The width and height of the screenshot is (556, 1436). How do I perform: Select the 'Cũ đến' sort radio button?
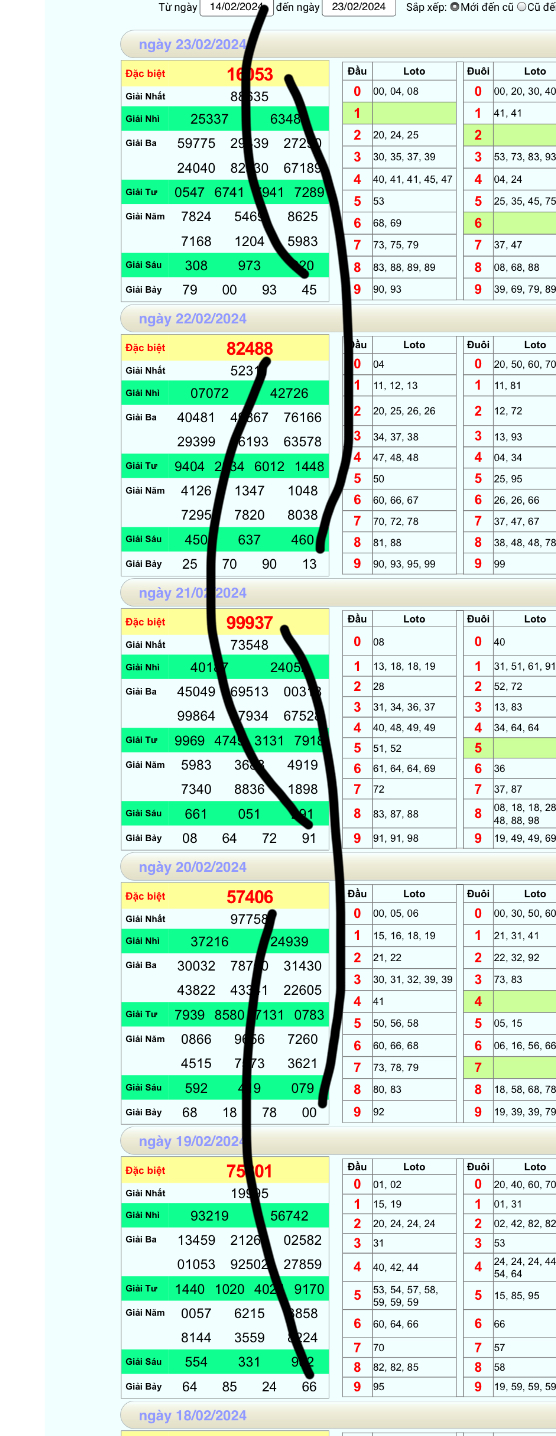tap(521, 7)
